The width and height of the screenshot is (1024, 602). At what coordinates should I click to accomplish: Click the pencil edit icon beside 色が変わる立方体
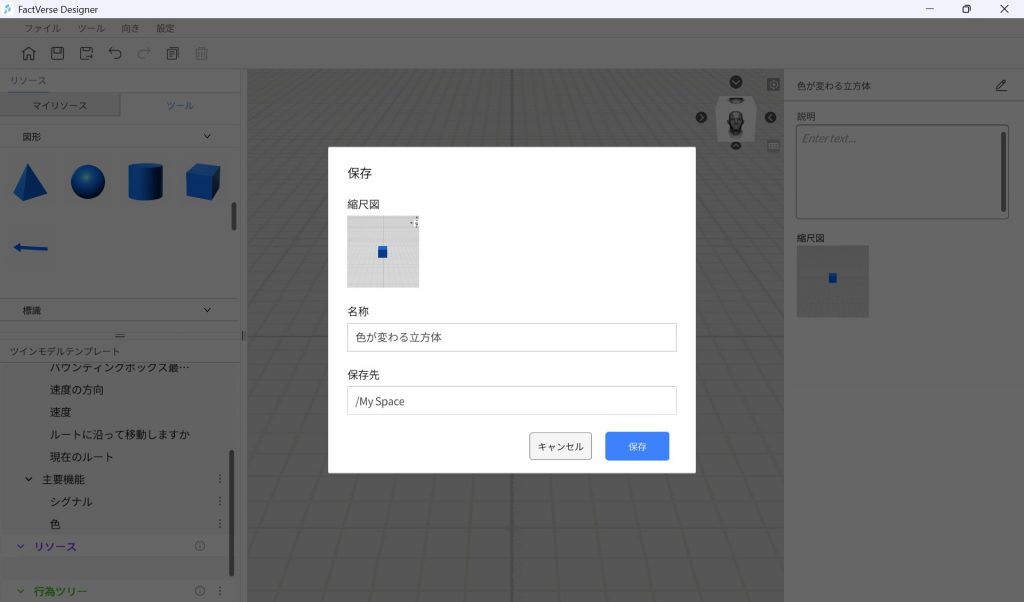pos(1001,86)
